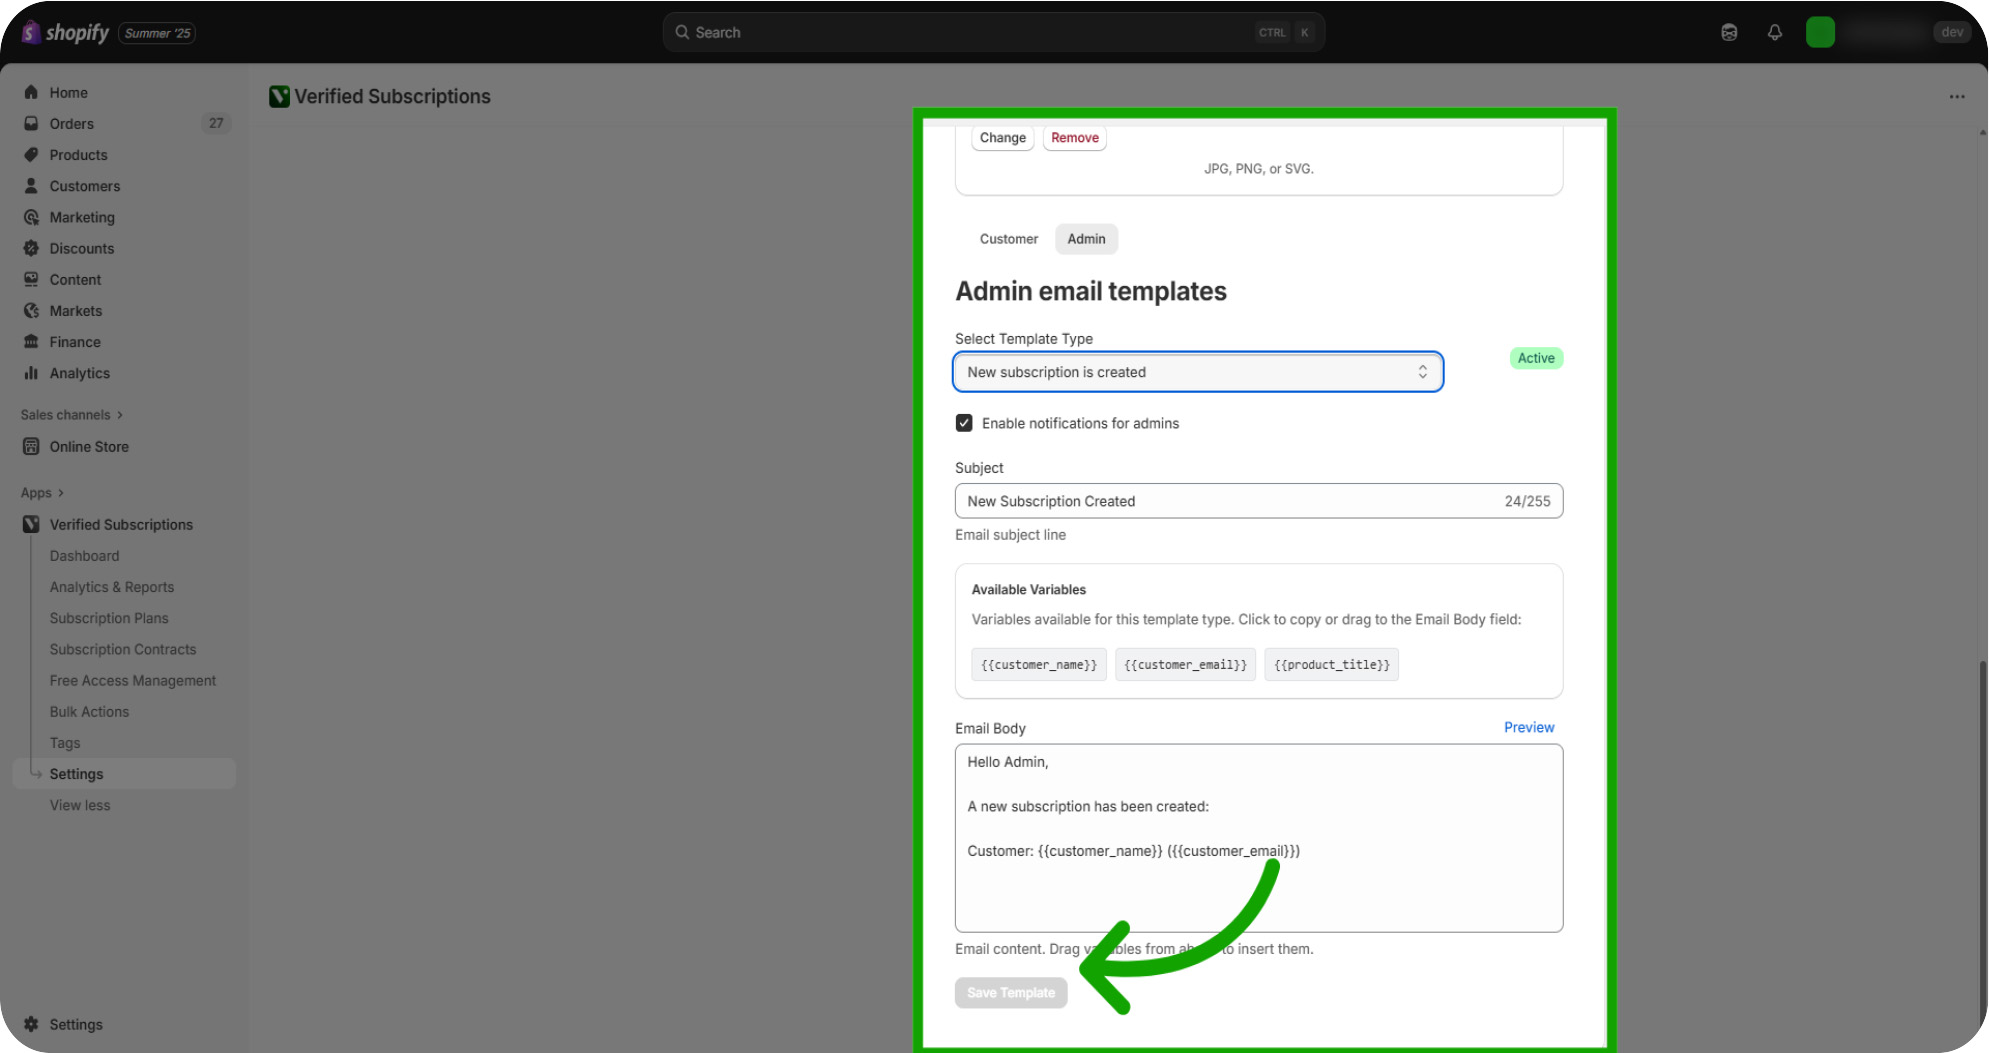
Task: Switch to the Customer templates tab
Action: pyautogui.click(x=1009, y=239)
